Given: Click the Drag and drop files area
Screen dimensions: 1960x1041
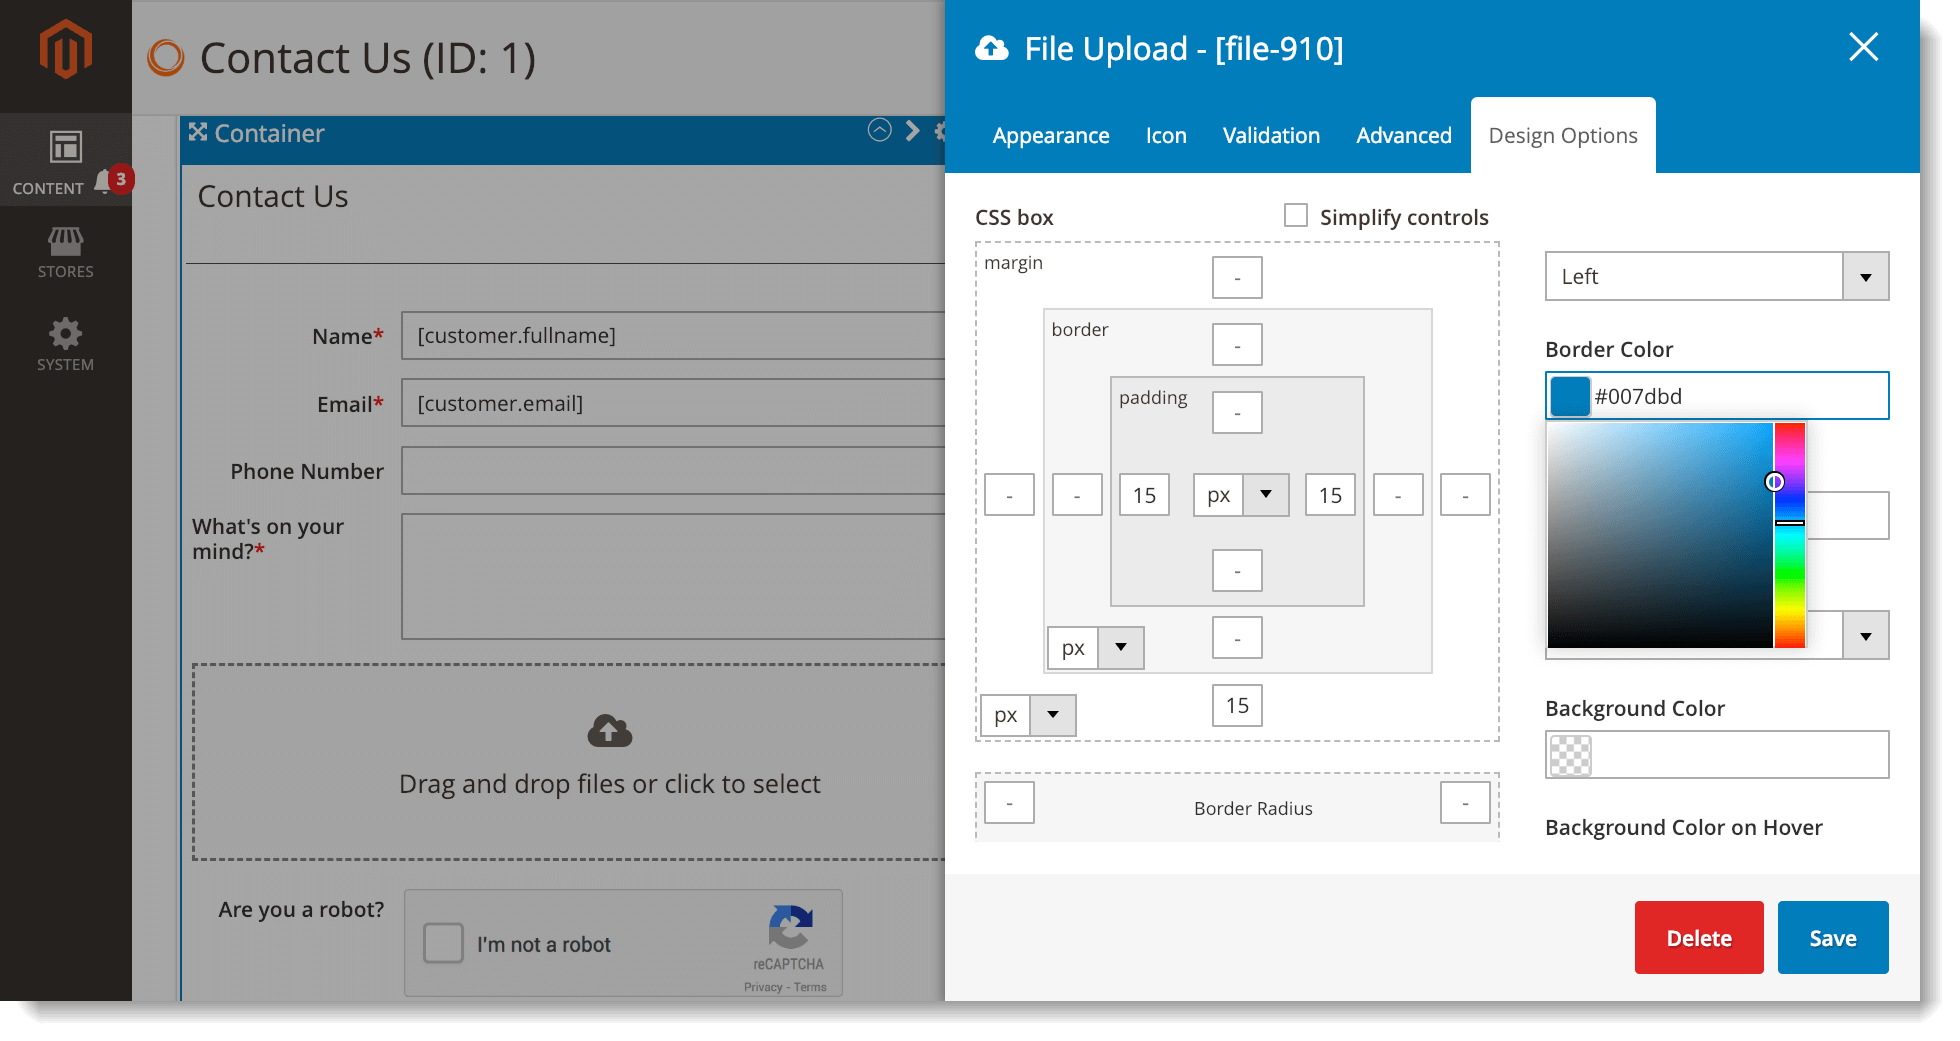Looking at the screenshot, I should tap(609, 760).
